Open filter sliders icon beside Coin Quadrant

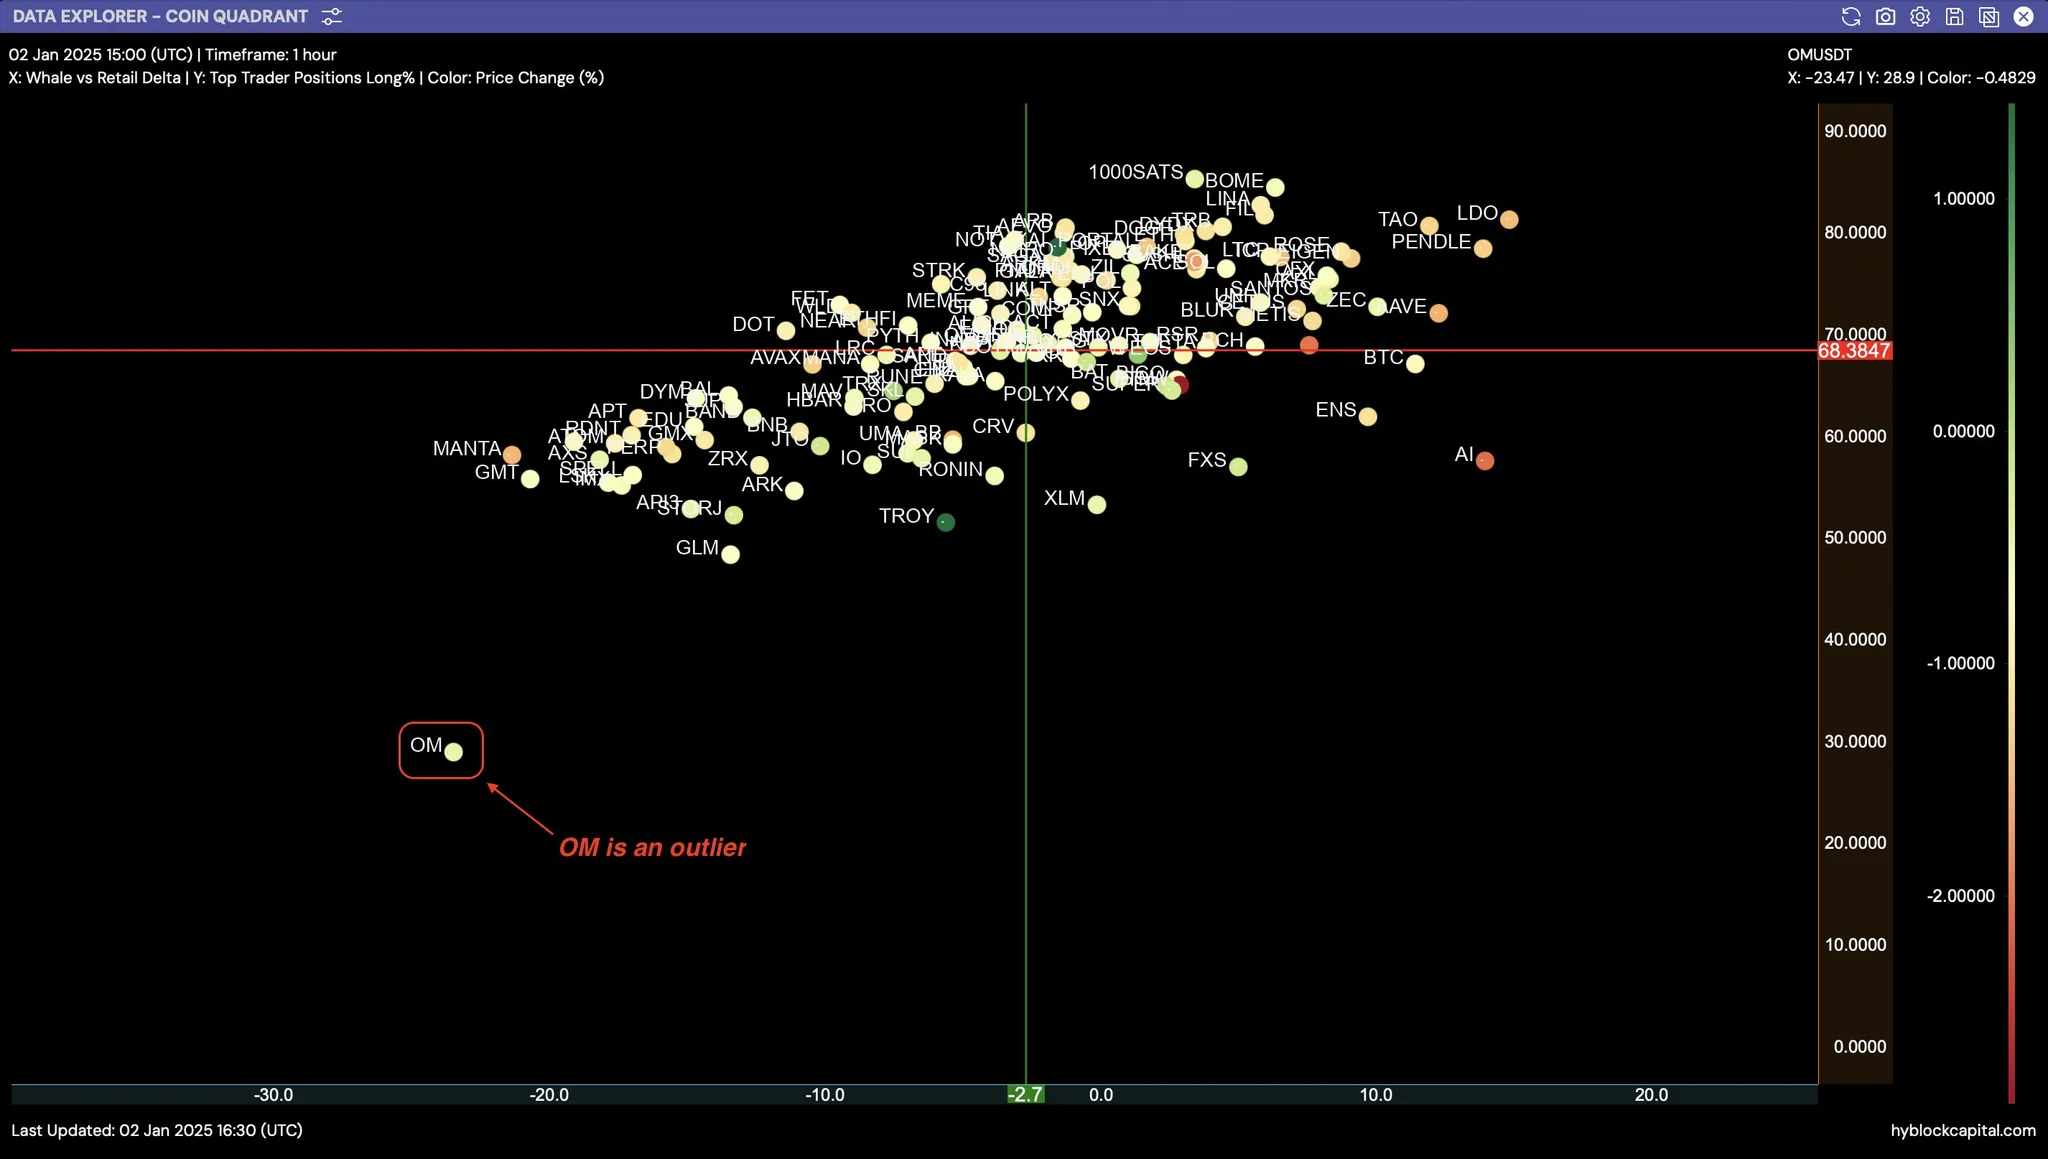point(332,17)
